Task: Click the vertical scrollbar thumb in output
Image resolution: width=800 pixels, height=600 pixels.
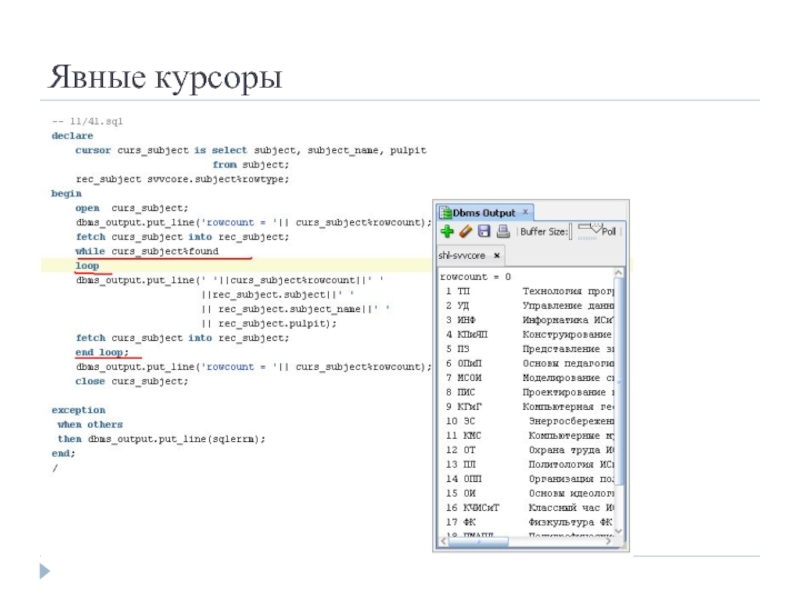Action: coord(621,380)
